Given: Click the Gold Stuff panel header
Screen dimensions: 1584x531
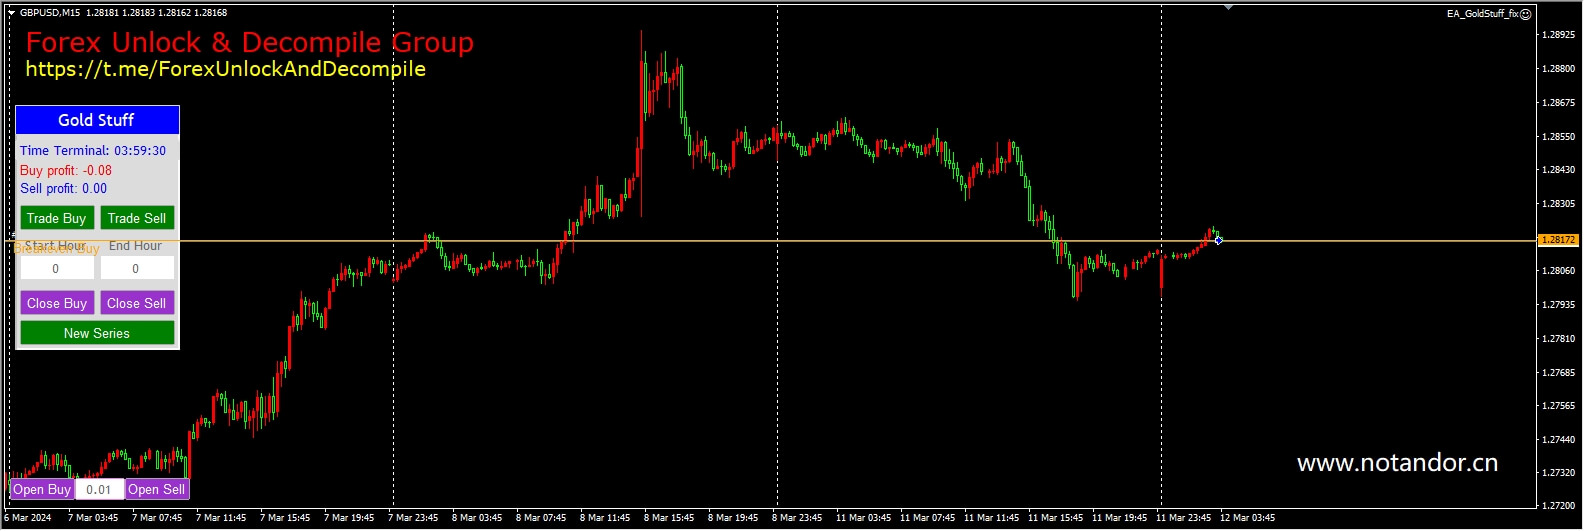Looking at the screenshot, I should [97, 120].
